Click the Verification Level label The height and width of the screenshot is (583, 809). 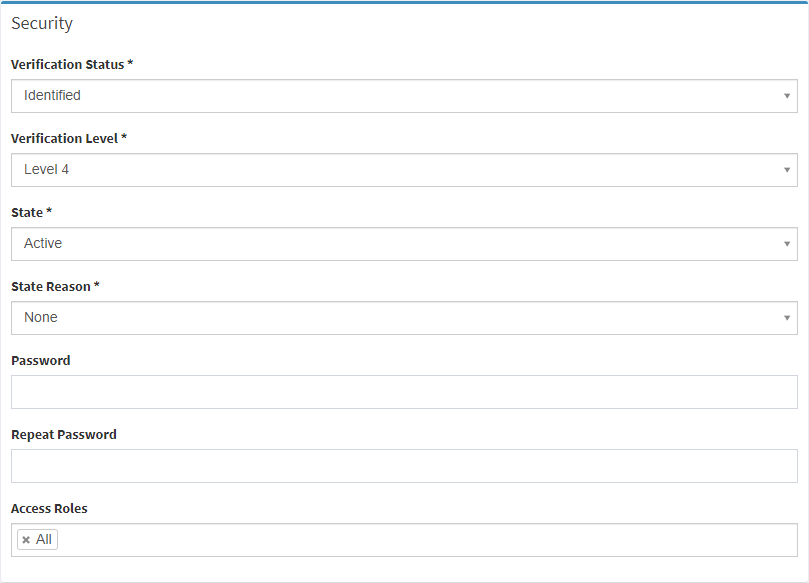[x=64, y=138]
